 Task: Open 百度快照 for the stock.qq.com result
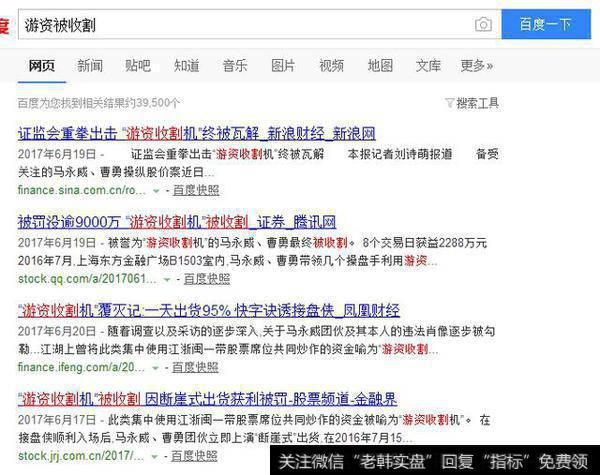click(207, 279)
